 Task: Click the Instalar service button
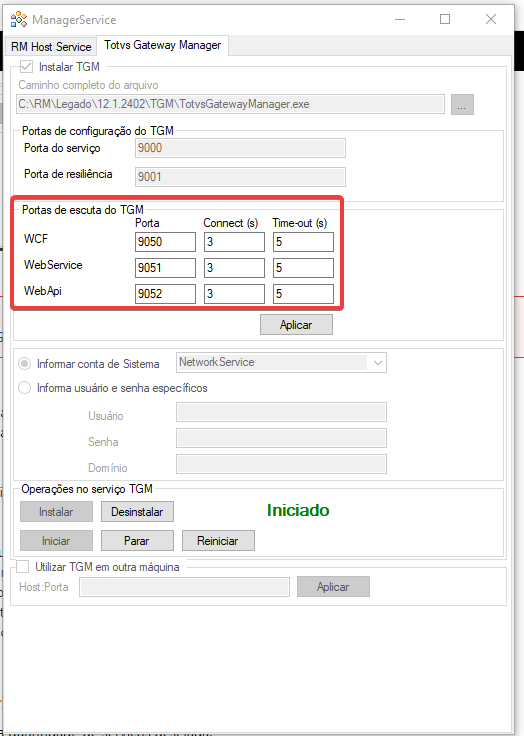[56, 512]
